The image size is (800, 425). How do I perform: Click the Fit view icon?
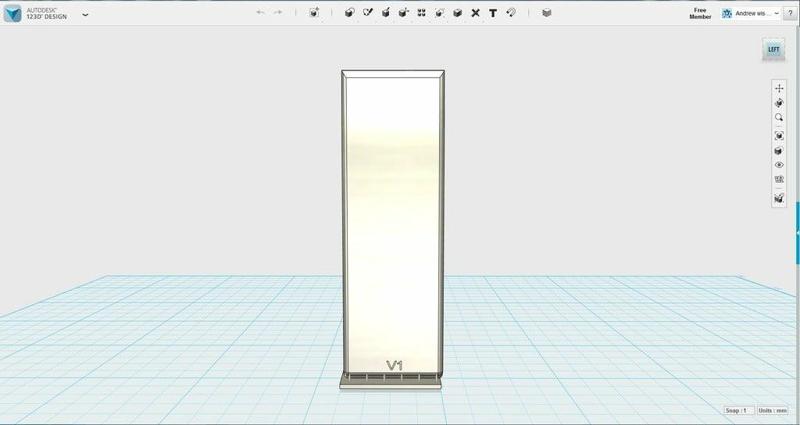(779, 136)
